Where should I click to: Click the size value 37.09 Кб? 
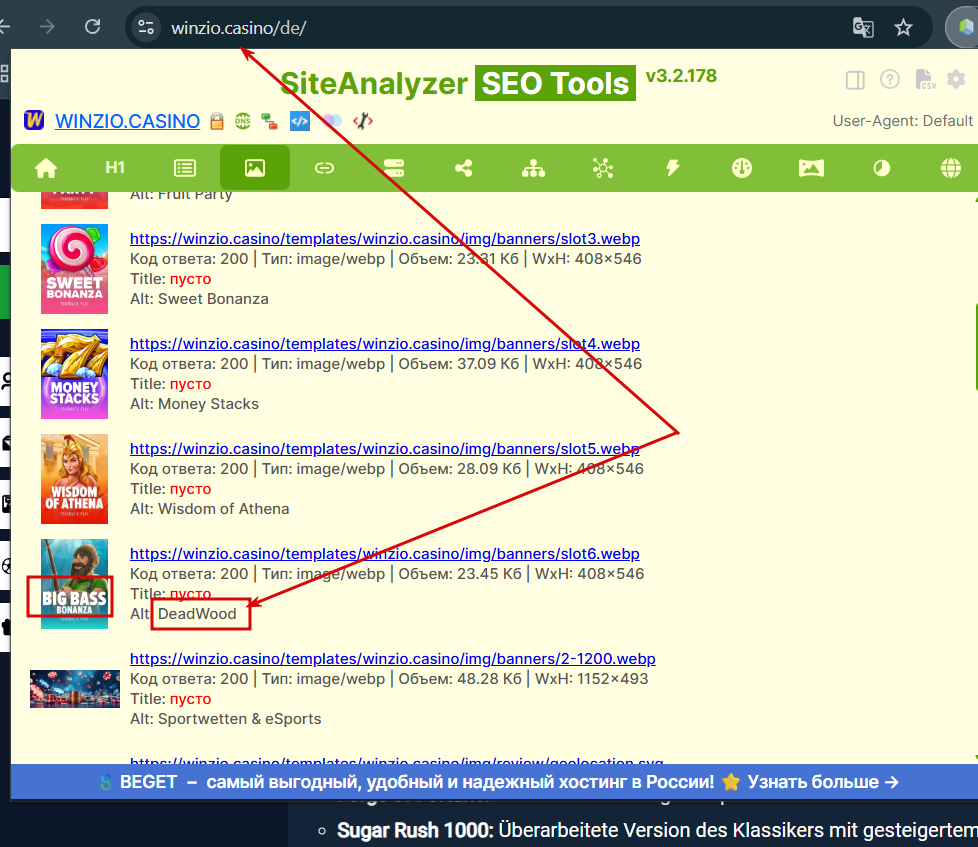488,364
